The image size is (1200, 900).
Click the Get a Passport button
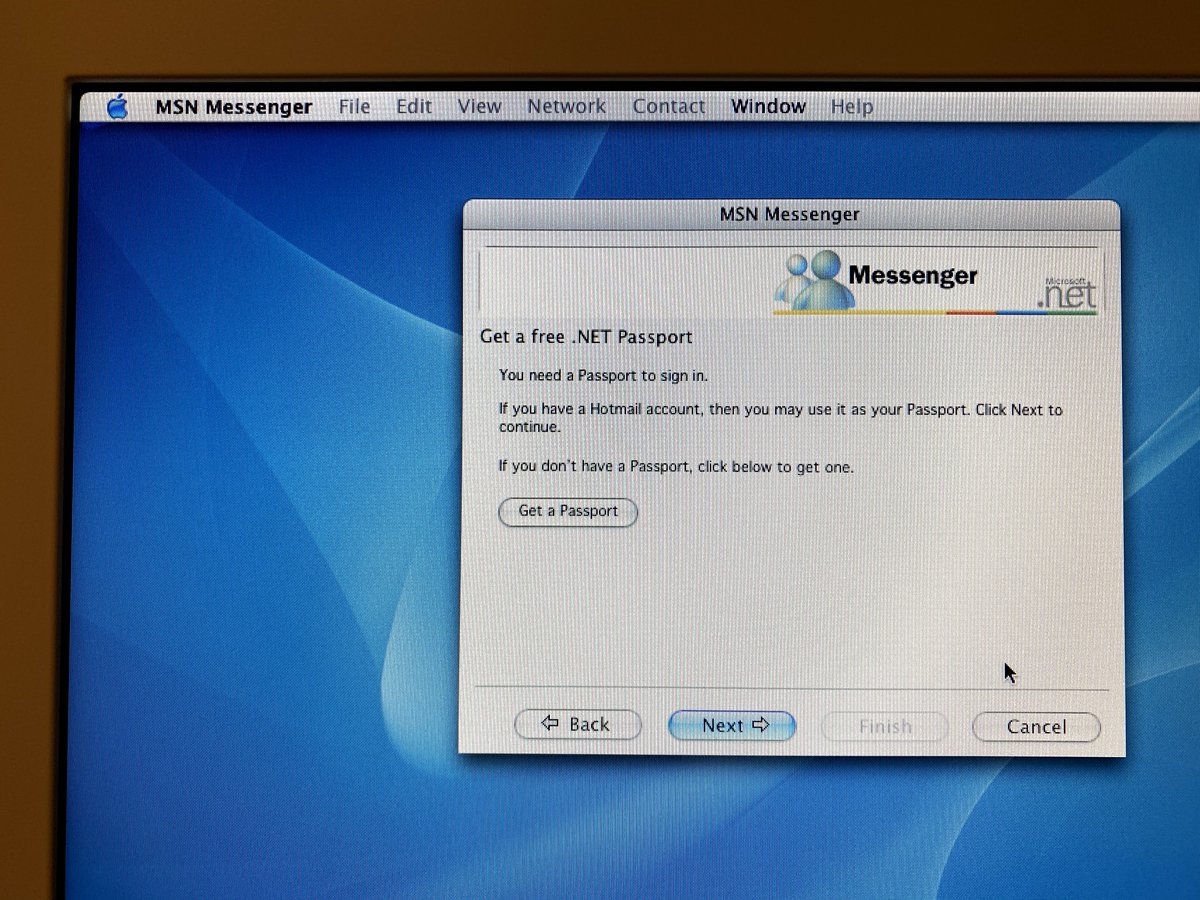point(568,511)
